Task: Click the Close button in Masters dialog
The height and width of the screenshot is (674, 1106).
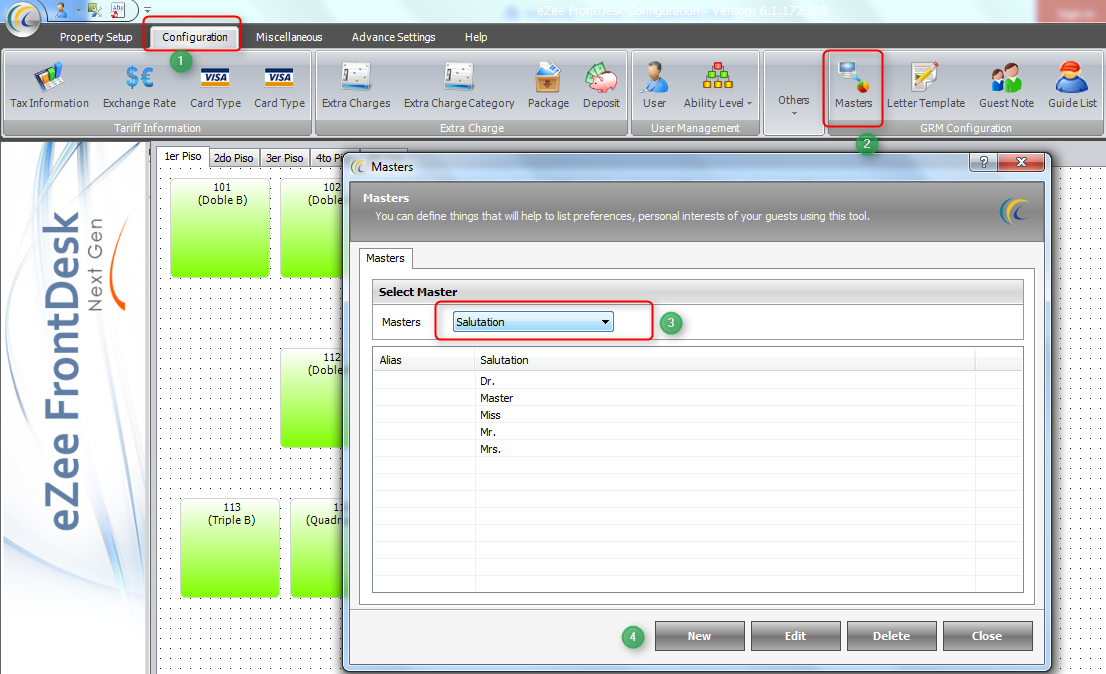Action: [x=987, y=636]
